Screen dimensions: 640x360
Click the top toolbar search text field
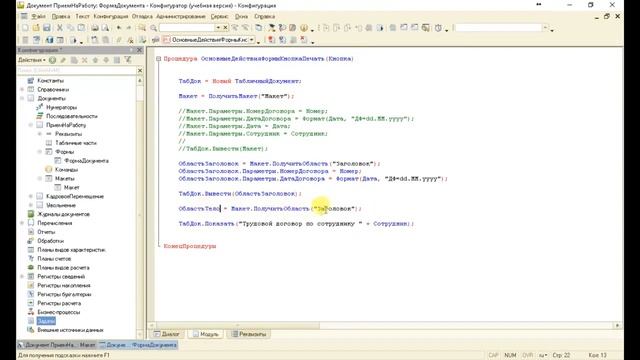(187, 28)
